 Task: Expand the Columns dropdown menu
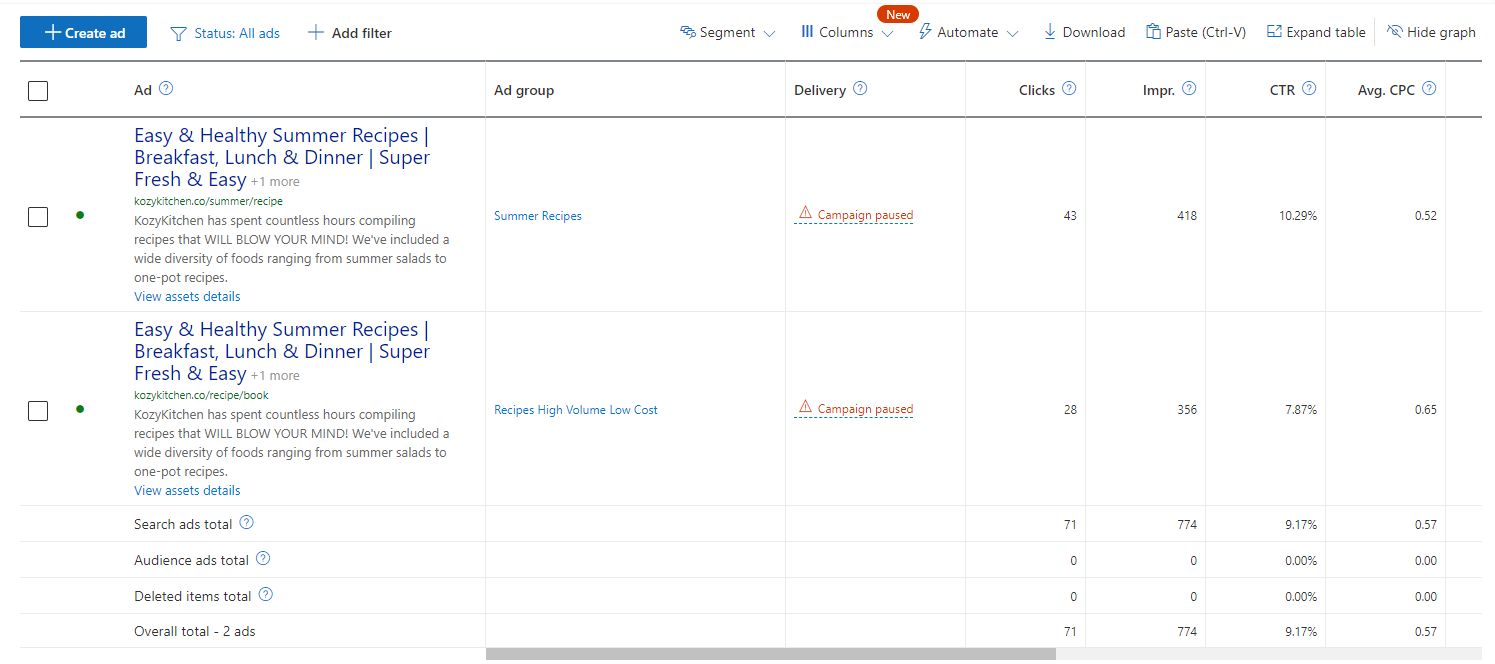[x=846, y=33]
